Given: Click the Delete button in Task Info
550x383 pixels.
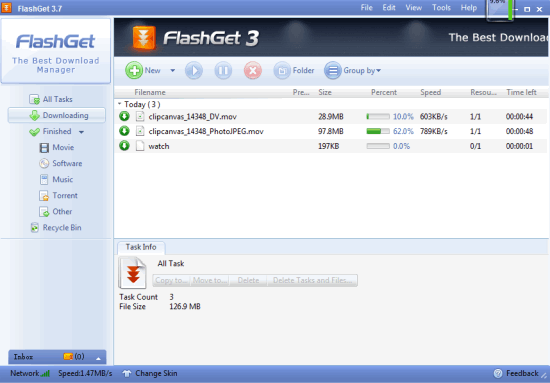Looking at the screenshot, I should click(248, 281).
